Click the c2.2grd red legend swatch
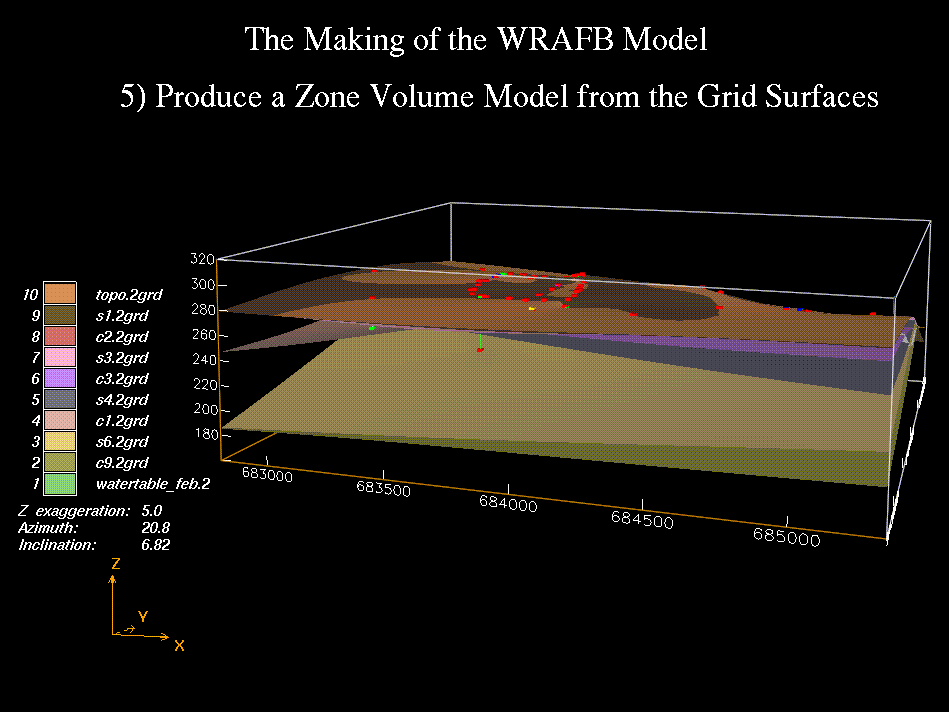Image resolution: width=949 pixels, height=712 pixels. 61,336
